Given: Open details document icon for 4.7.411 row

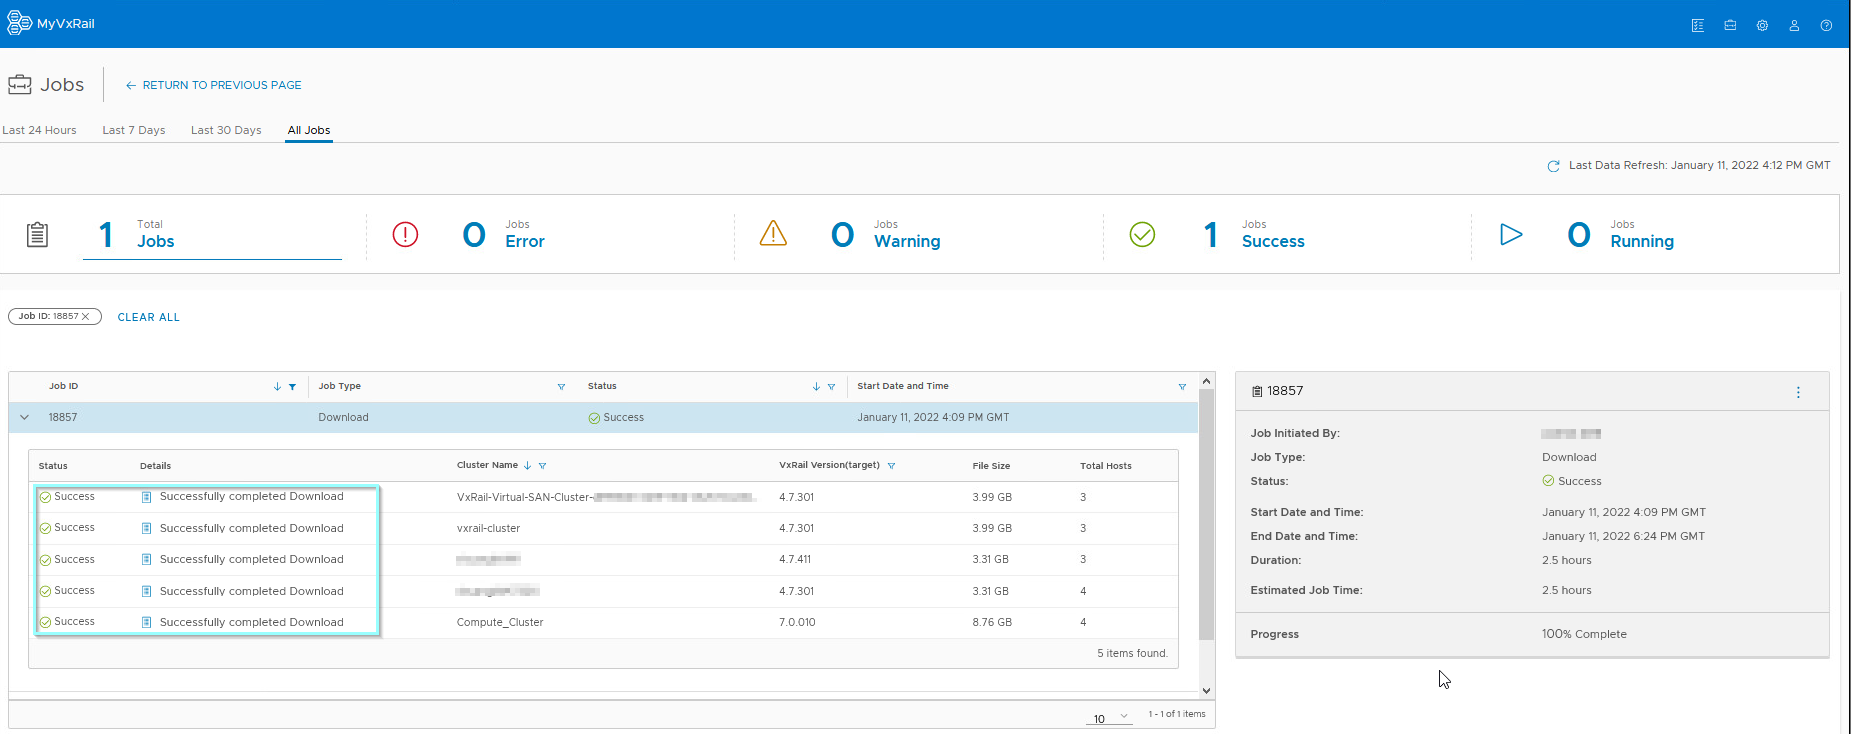Looking at the screenshot, I should 146,559.
